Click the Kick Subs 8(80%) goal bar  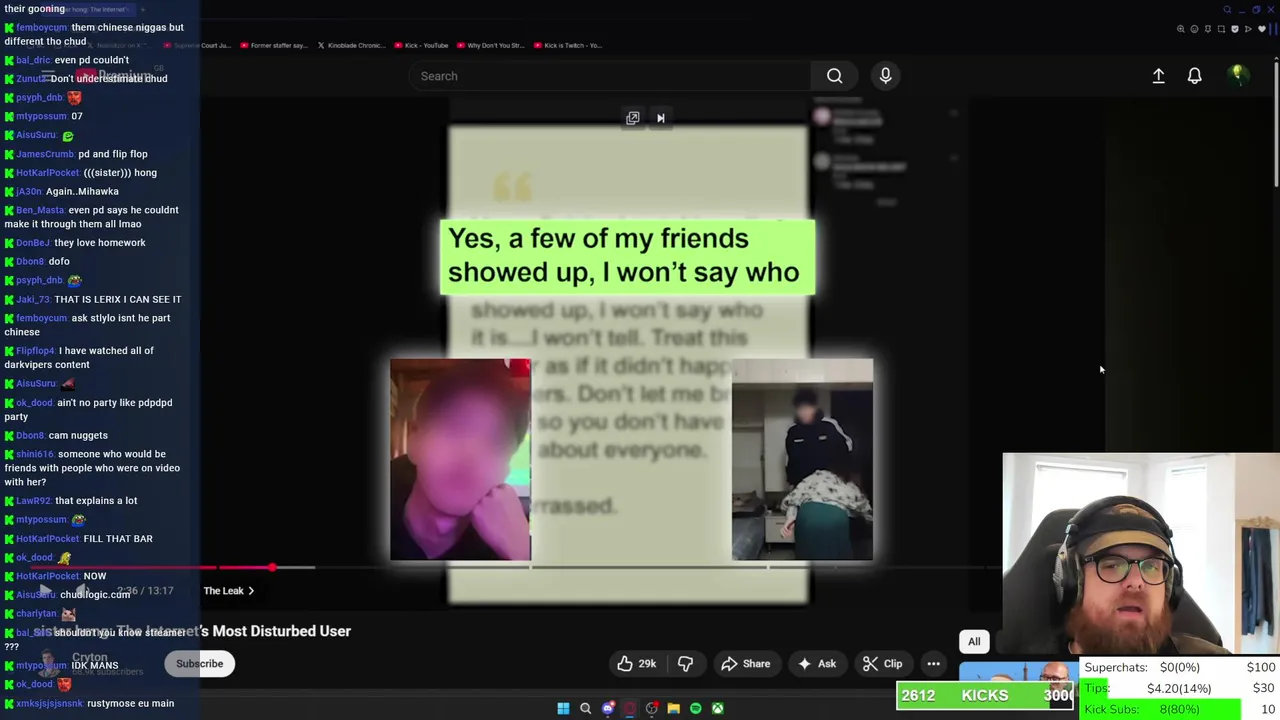point(1180,709)
